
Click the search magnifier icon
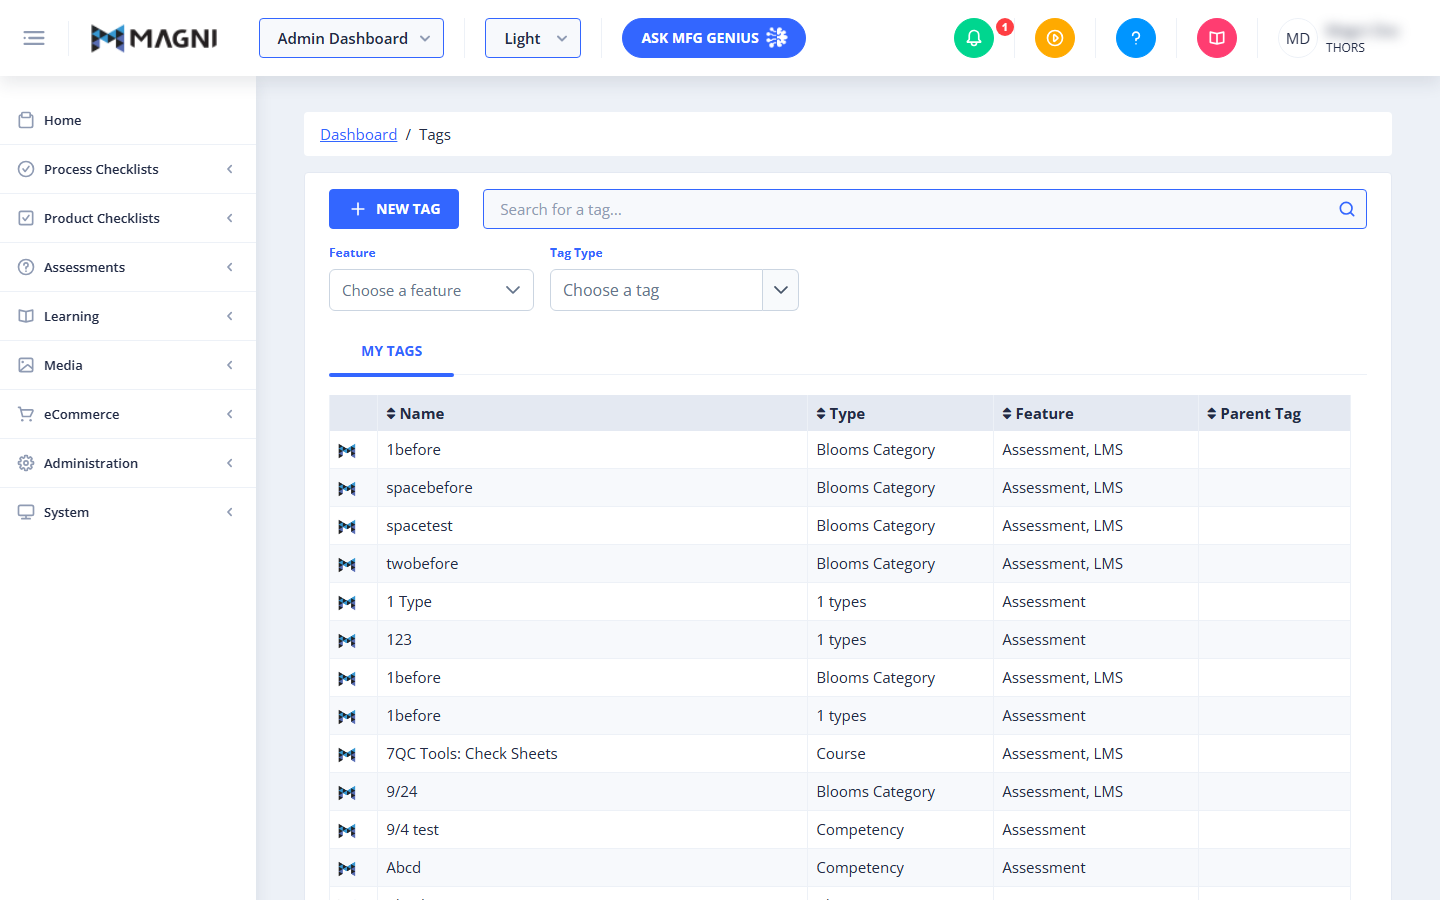click(1347, 209)
